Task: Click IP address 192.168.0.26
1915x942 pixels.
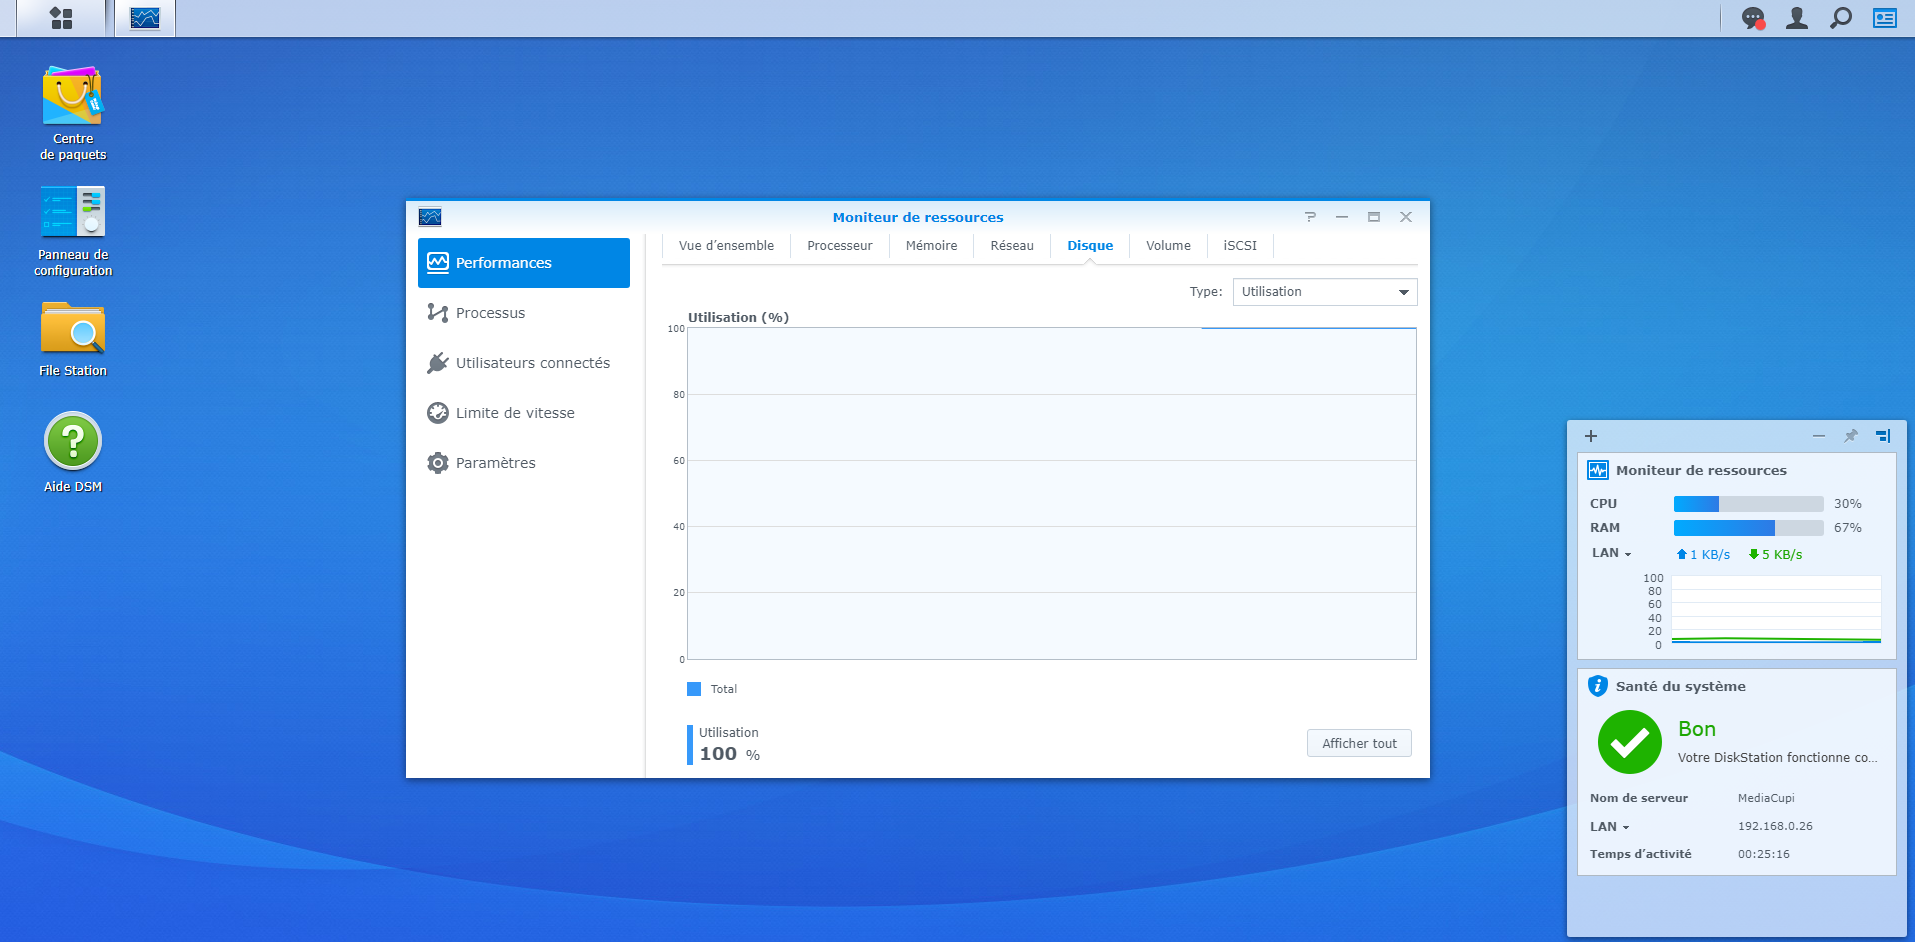Action: 1775,826
